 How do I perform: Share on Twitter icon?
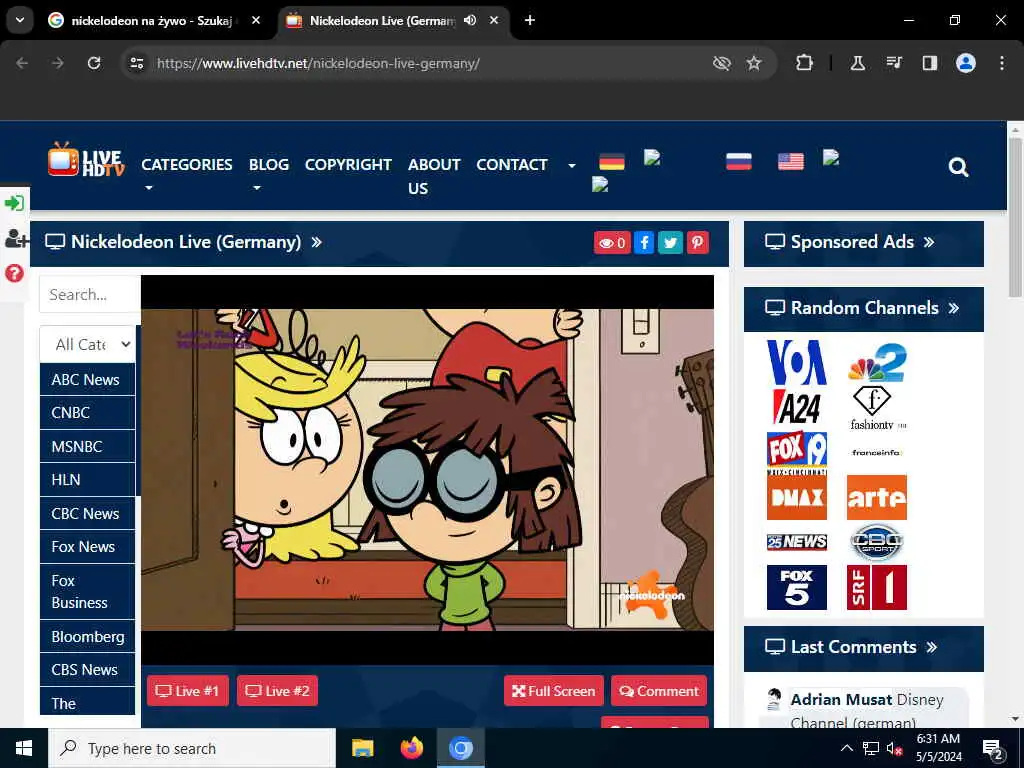click(x=670, y=243)
